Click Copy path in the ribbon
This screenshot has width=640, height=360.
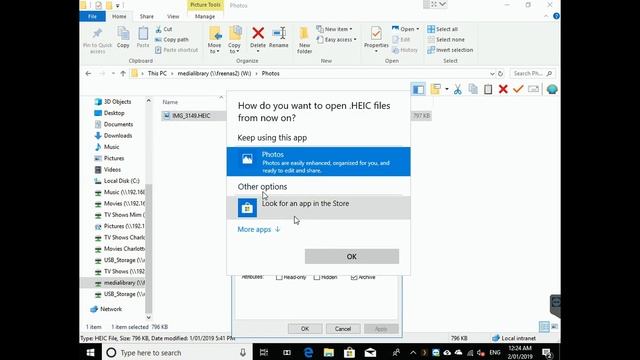pos(172,40)
